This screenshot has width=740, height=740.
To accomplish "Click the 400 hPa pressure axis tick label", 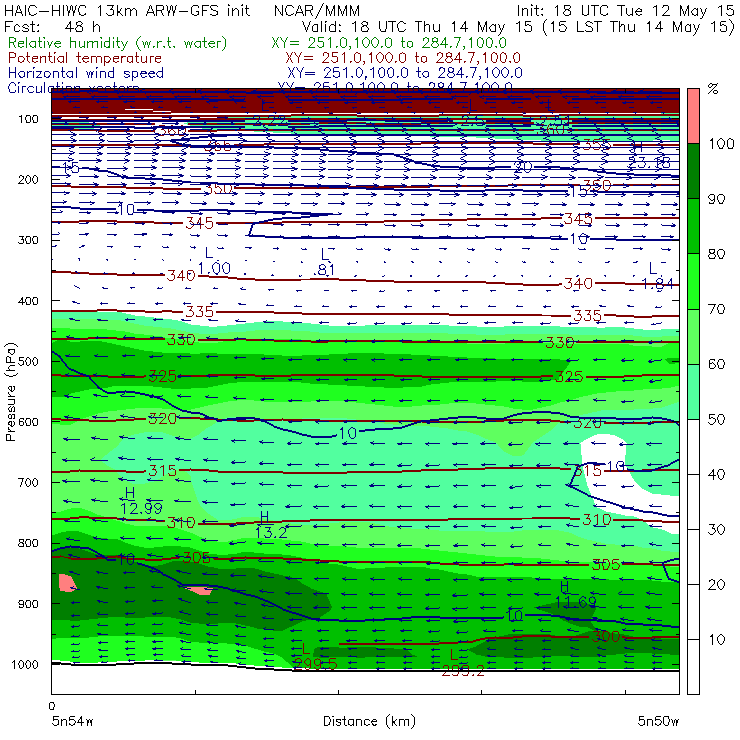I will click(28, 301).
